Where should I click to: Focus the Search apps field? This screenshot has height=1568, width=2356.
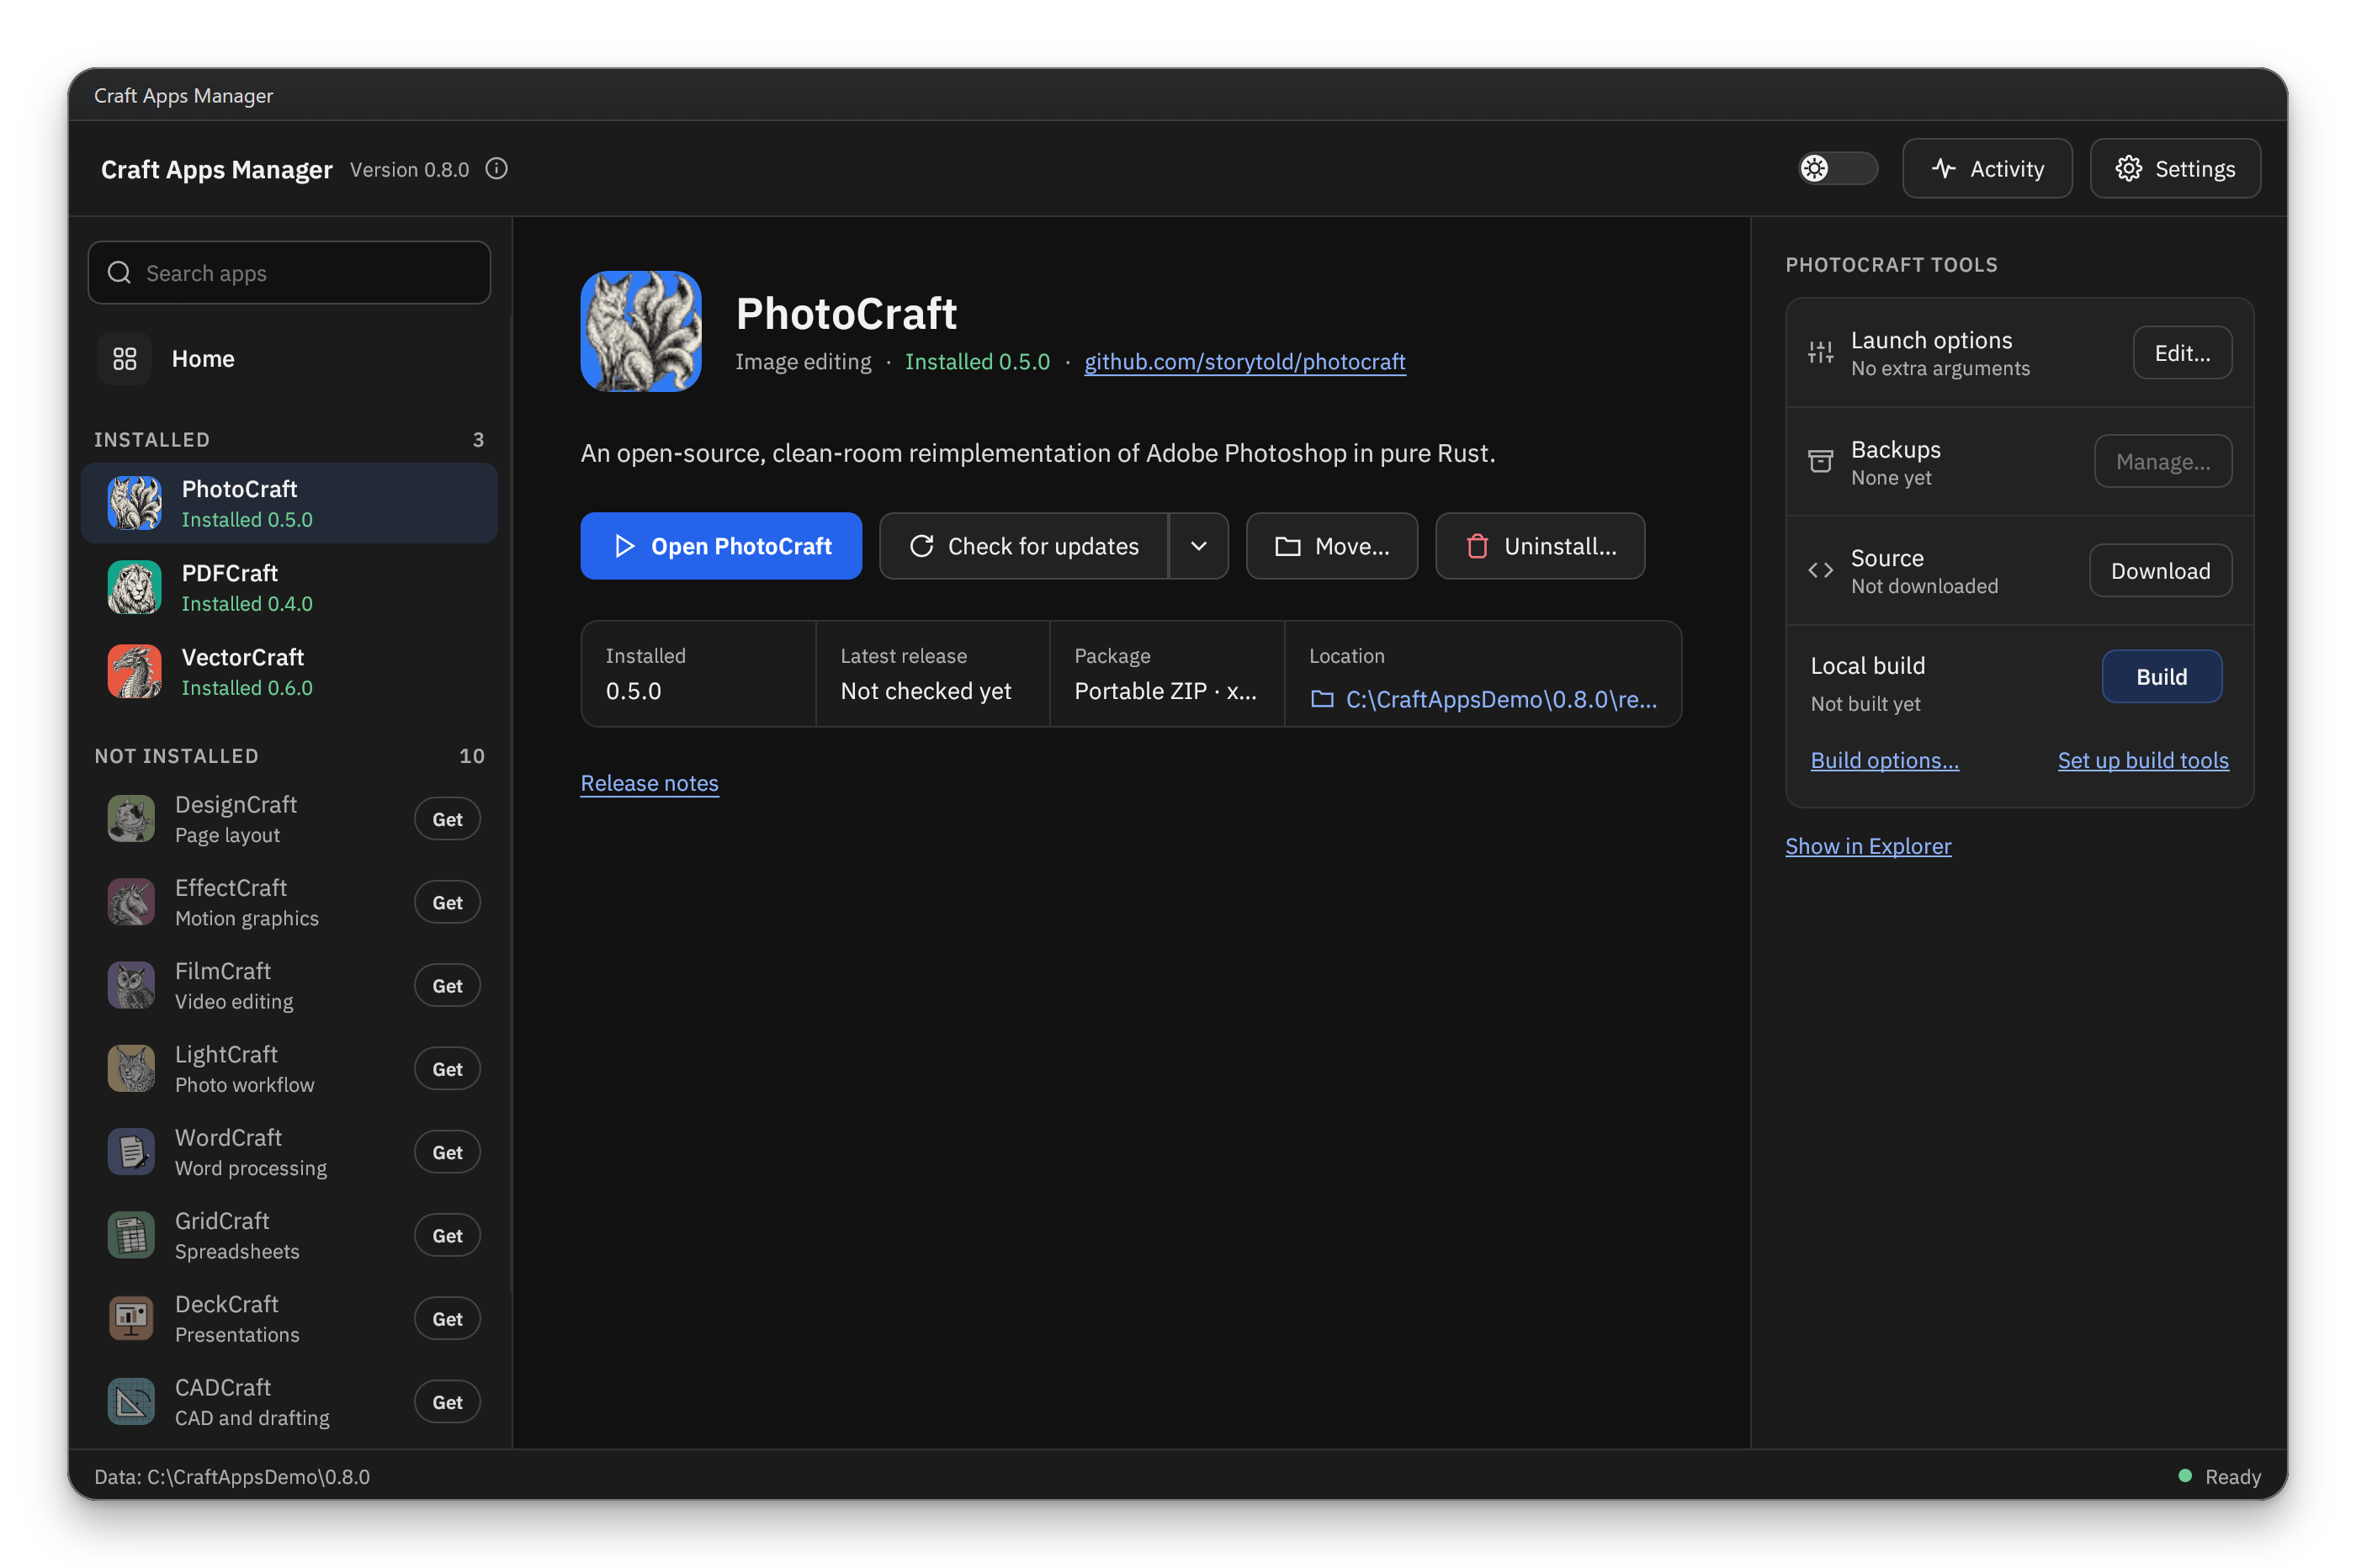289,273
